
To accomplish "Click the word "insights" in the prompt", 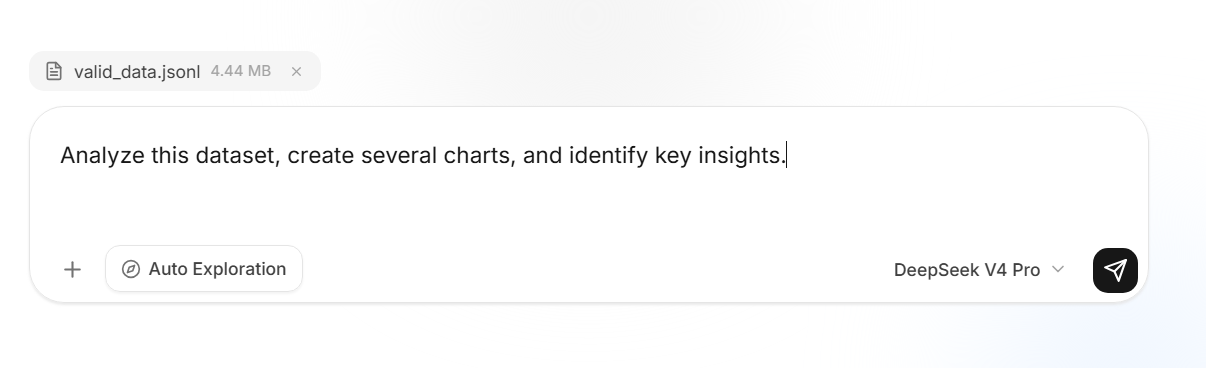I will pos(739,156).
